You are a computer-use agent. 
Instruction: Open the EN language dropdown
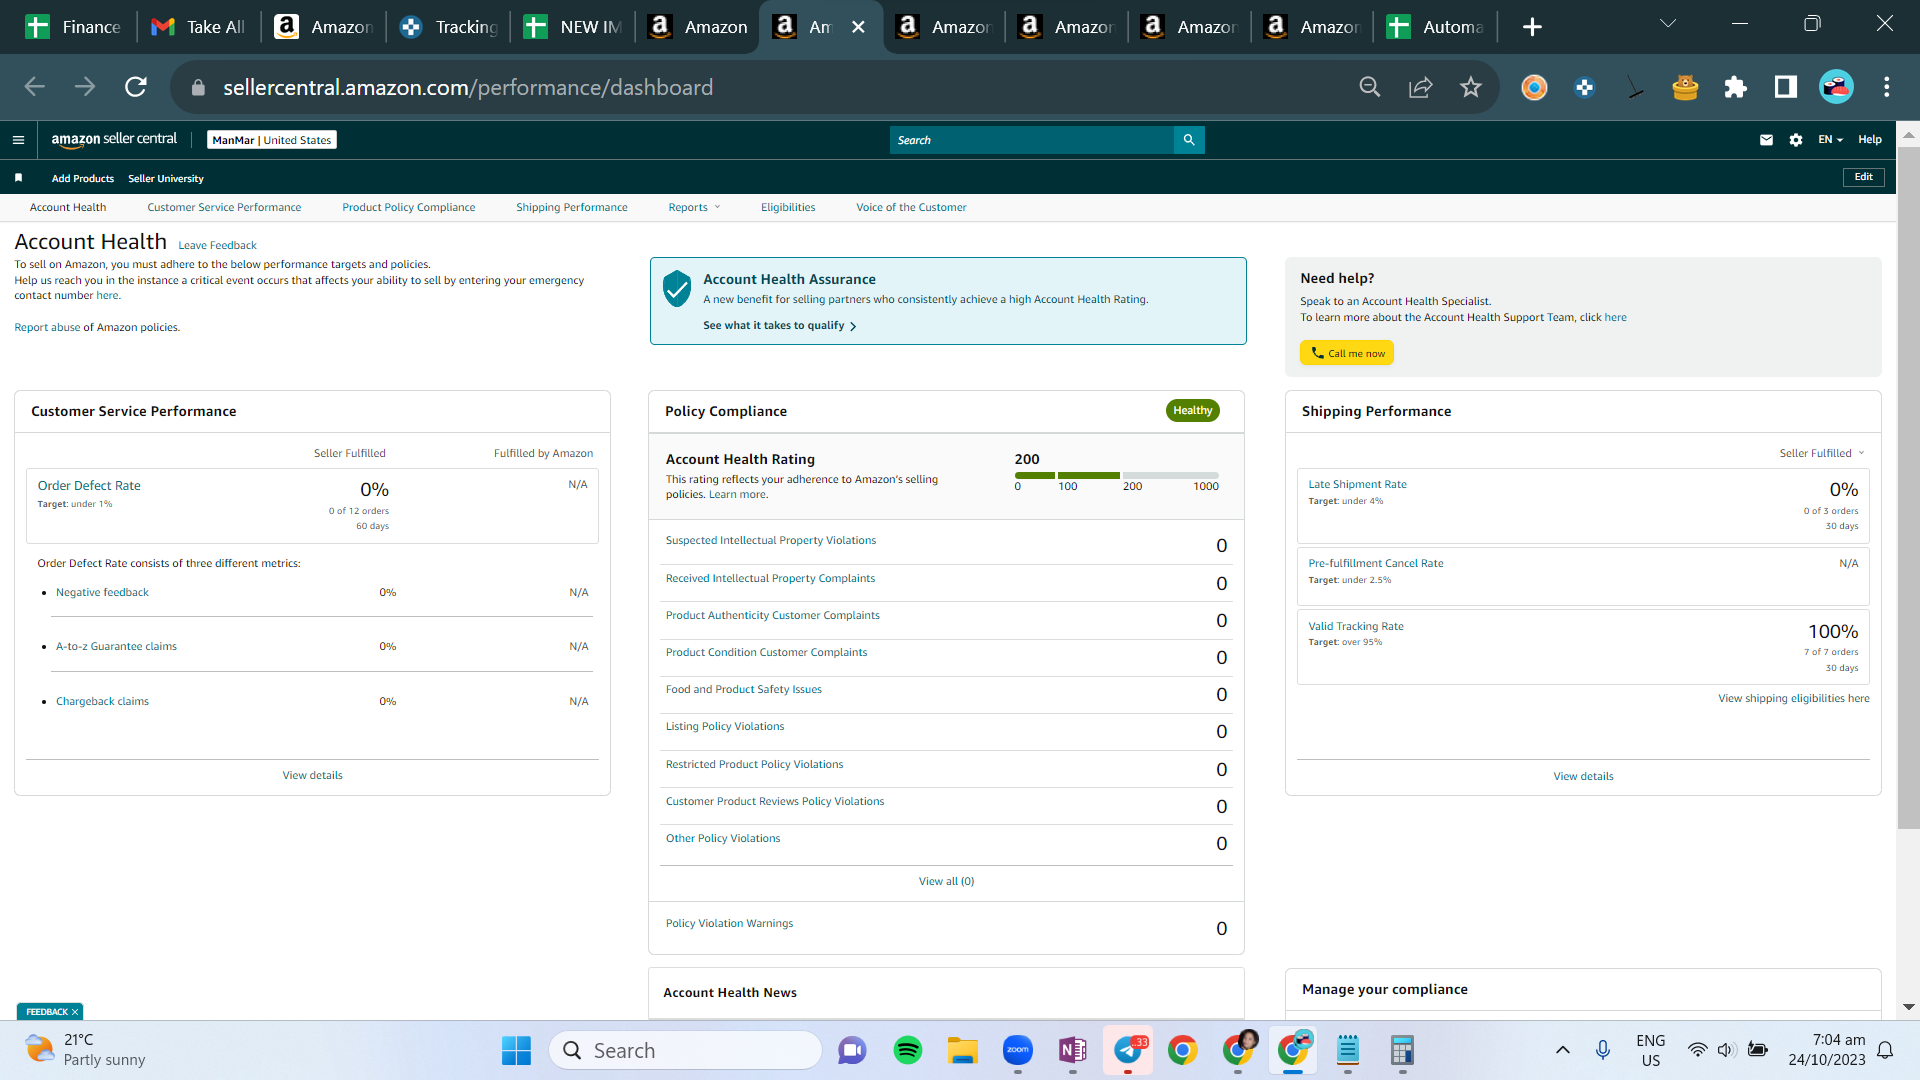coord(1830,140)
